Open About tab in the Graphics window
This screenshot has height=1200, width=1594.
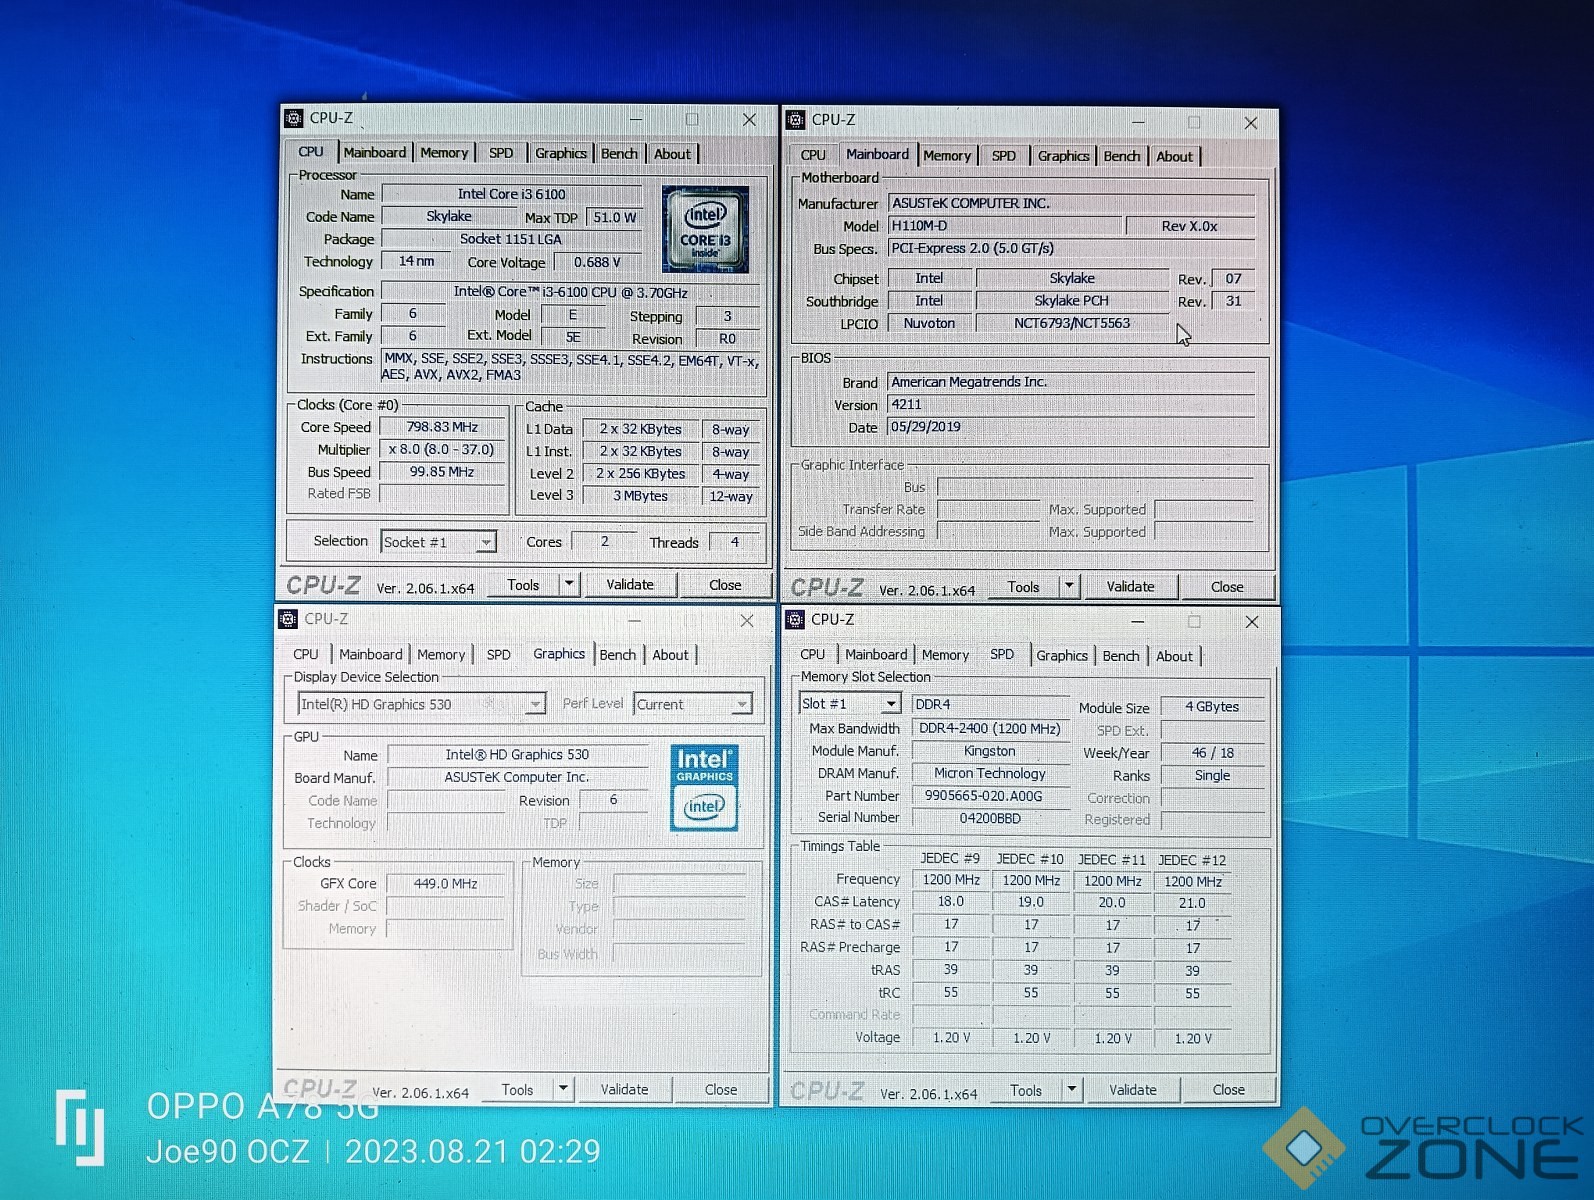[x=670, y=655]
